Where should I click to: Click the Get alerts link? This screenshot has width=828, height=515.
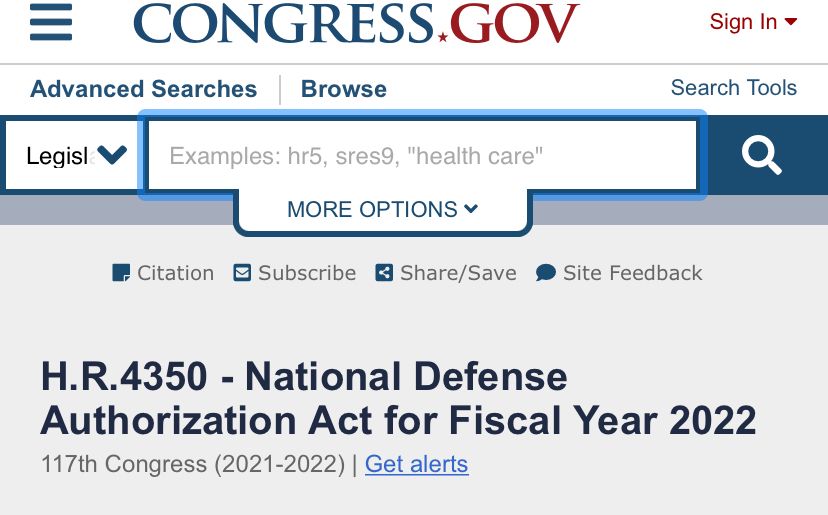[x=416, y=464]
